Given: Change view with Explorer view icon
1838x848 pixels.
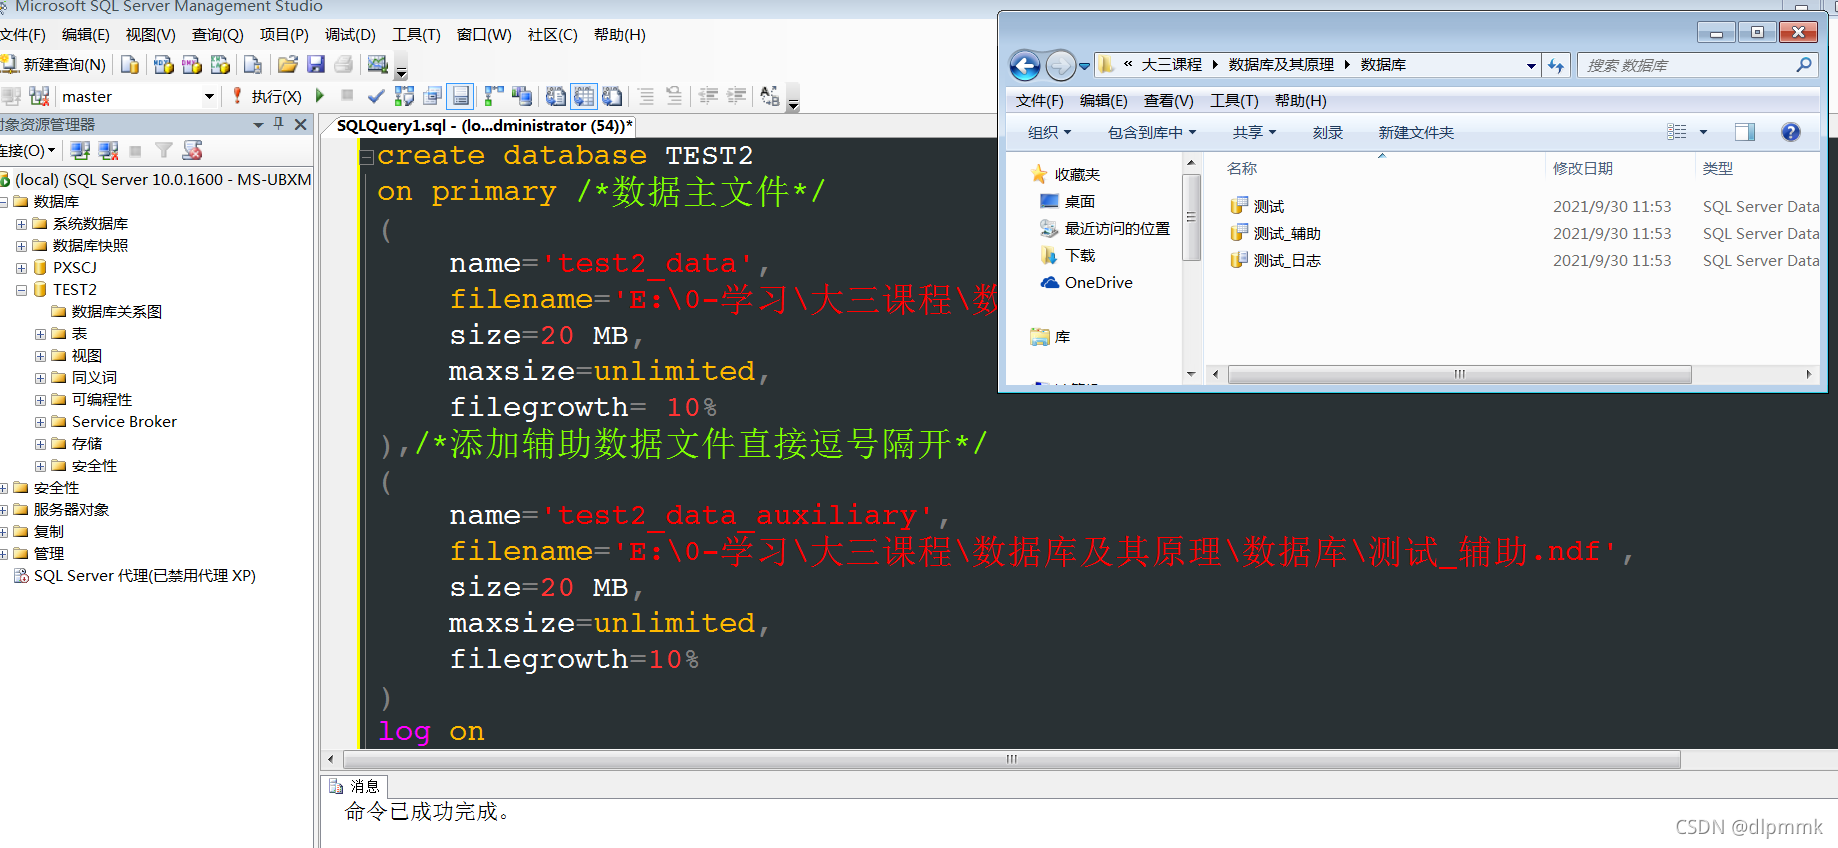Looking at the screenshot, I should point(1677,132).
